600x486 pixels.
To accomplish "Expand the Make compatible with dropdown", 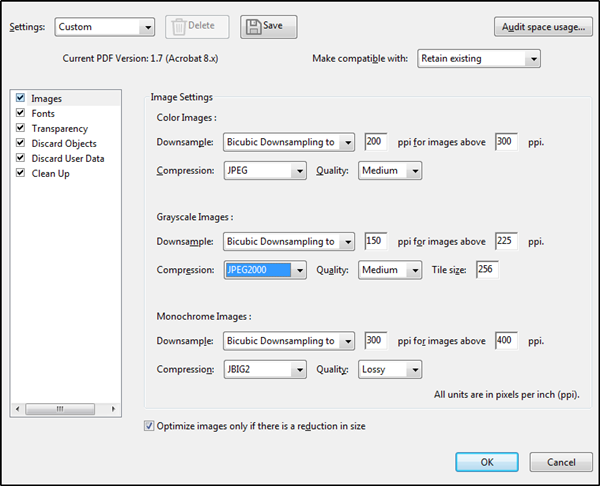I will point(479,59).
